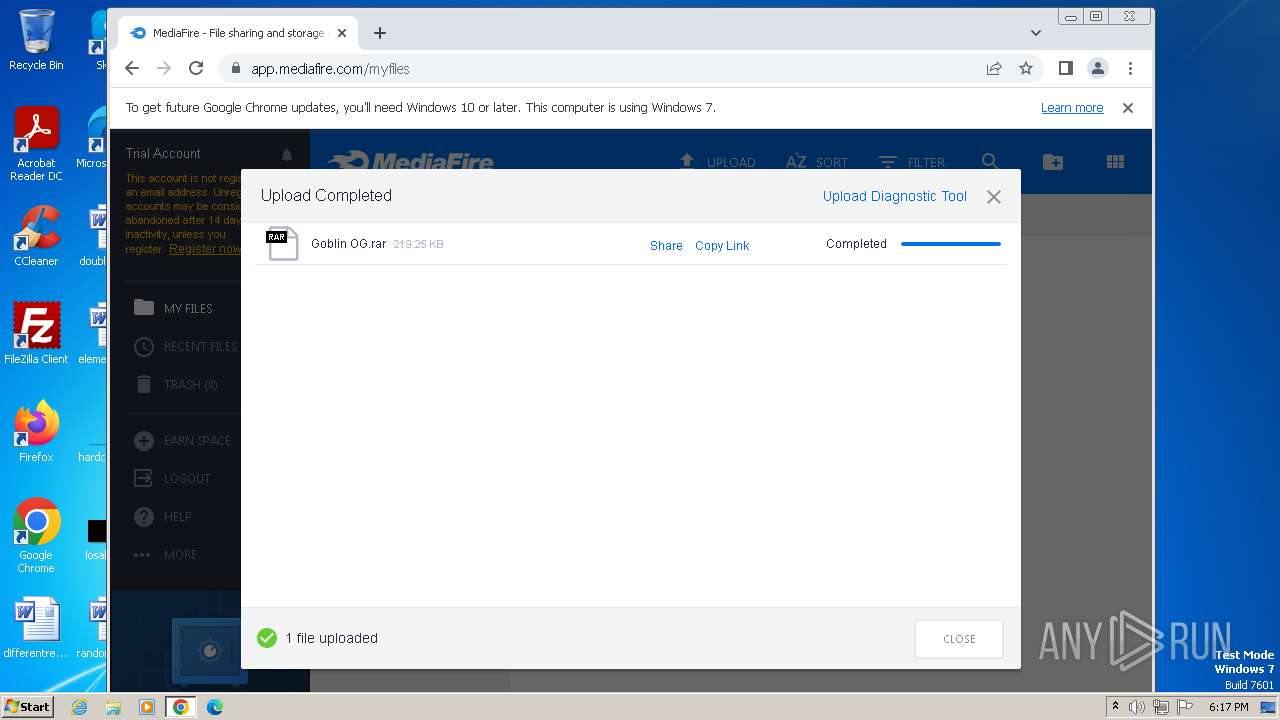Open the CCleaner desktop icon
Image resolution: width=1280 pixels, height=720 pixels.
(36, 236)
